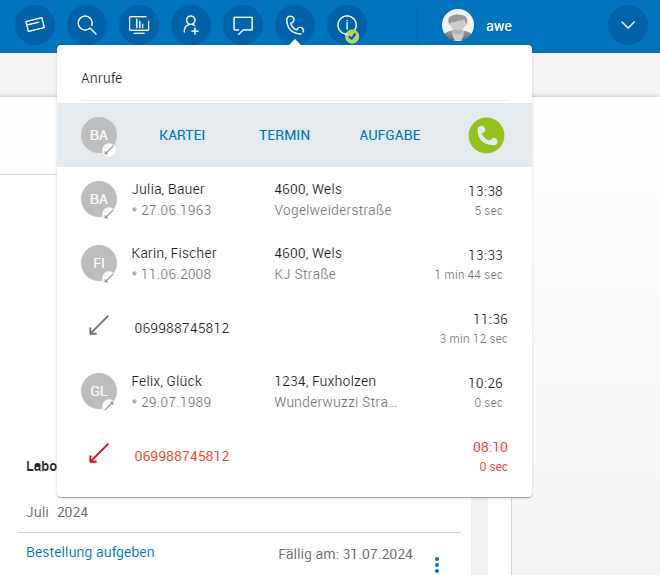Click the Anrufe panel heading

tap(102, 78)
